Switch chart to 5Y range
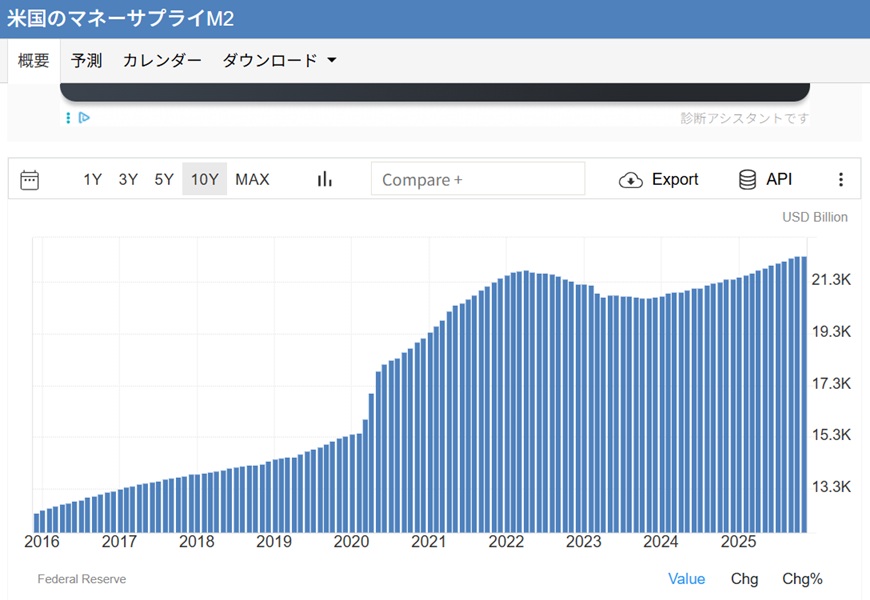870x600 pixels. coord(164,180)
